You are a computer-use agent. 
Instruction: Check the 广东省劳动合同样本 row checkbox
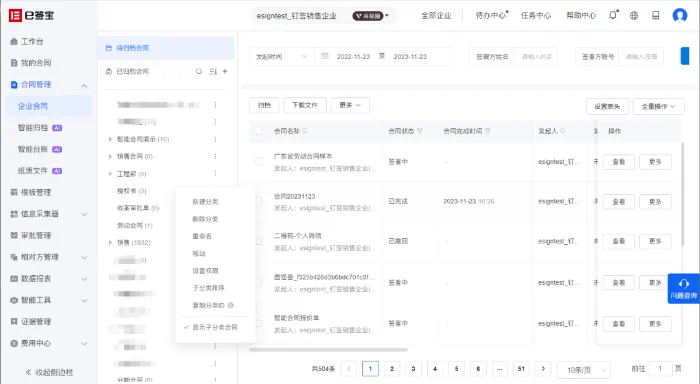tap(258, 161)
